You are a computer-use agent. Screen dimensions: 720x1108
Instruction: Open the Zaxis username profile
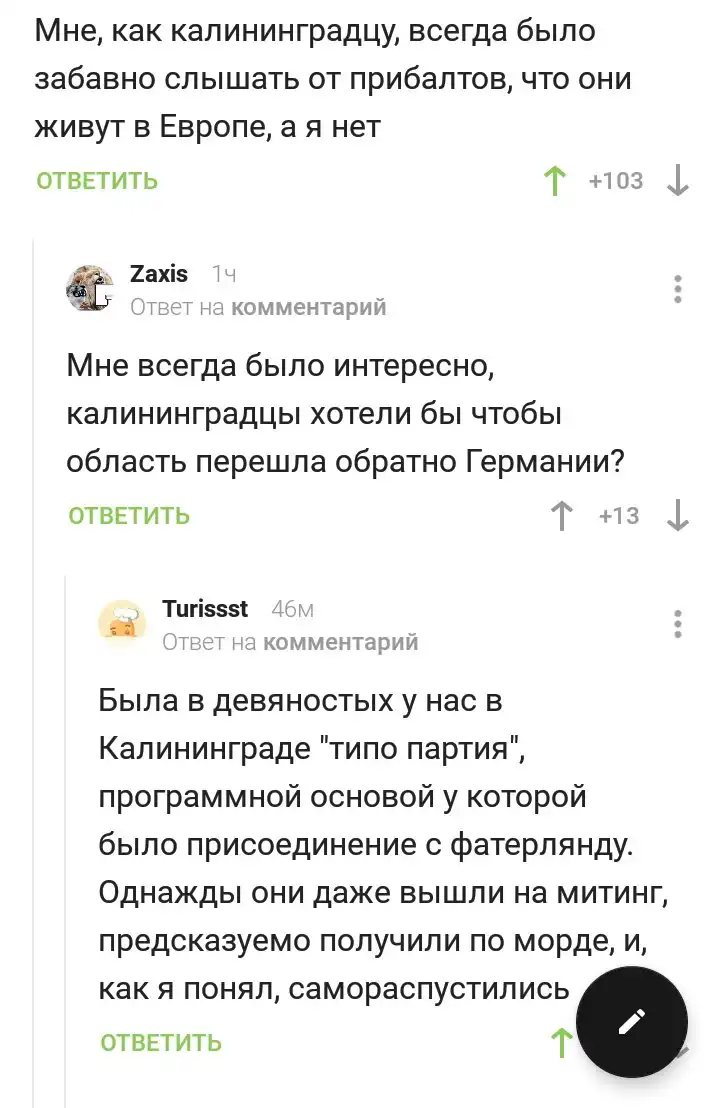tap(159, 274)
